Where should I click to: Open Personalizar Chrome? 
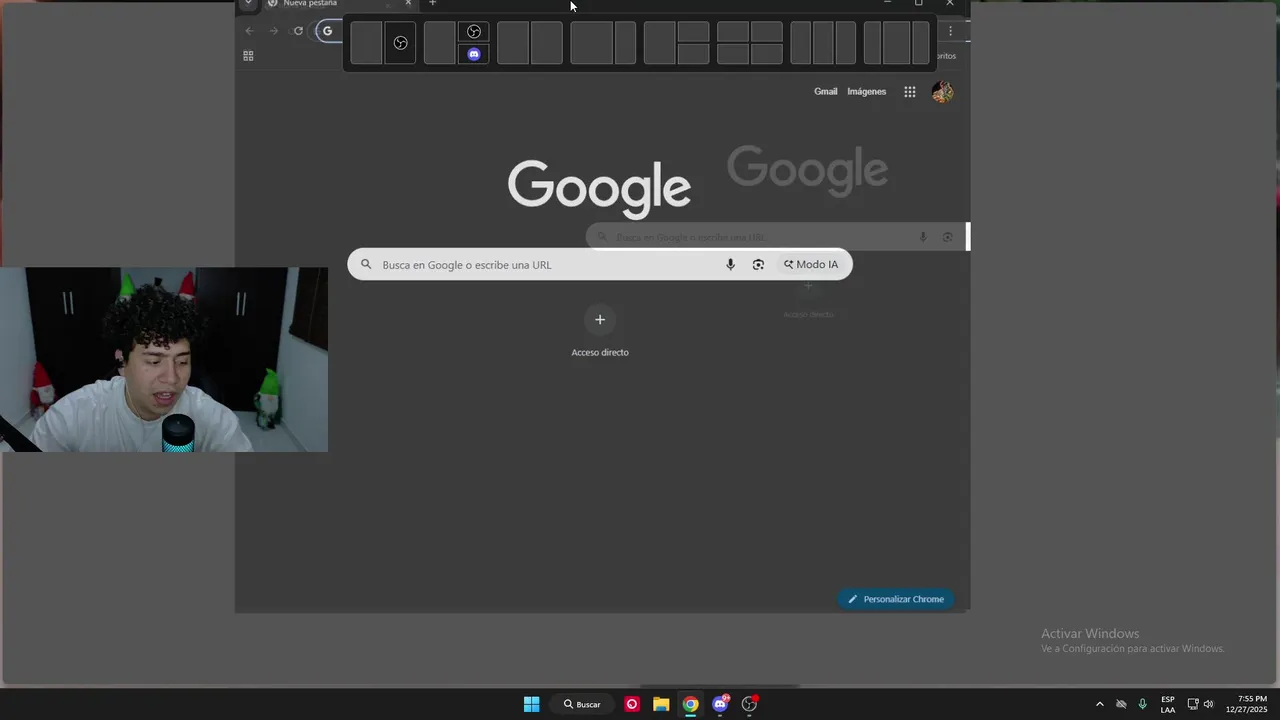[x=897, y=599]
